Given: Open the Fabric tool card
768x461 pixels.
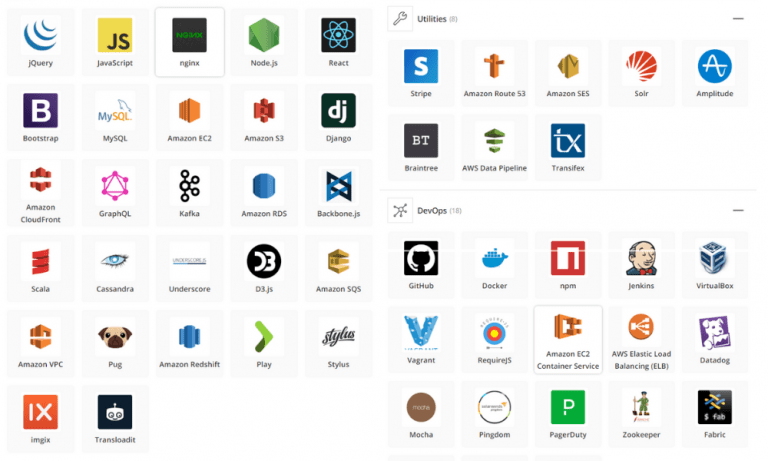Looking at the screenshot, I should pyautogui.click(x=715, y=414).
